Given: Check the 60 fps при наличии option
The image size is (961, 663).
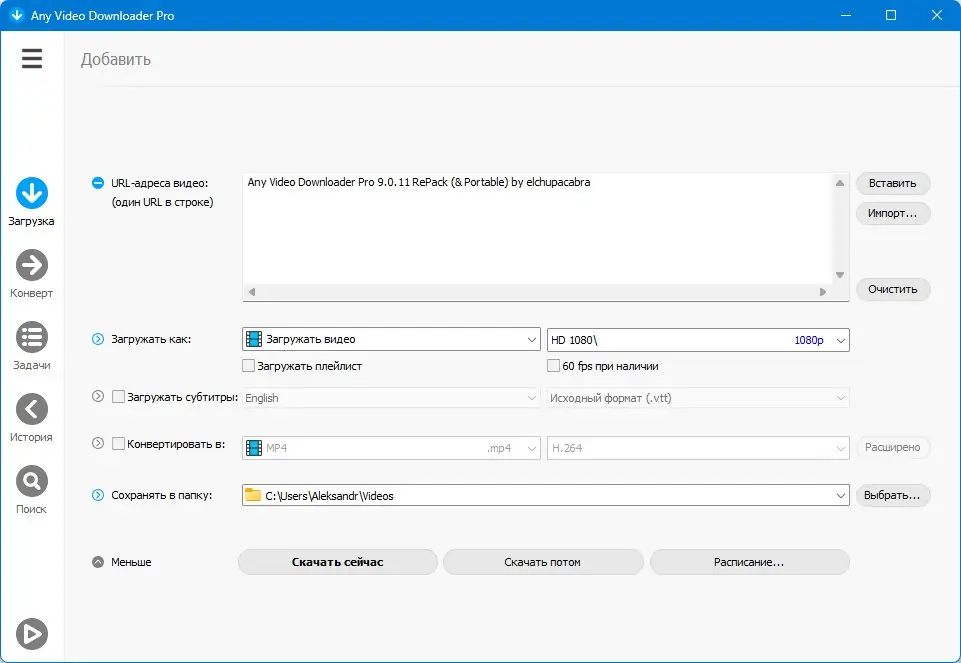Looking at the screenshot, I should [x=553, y=366].
